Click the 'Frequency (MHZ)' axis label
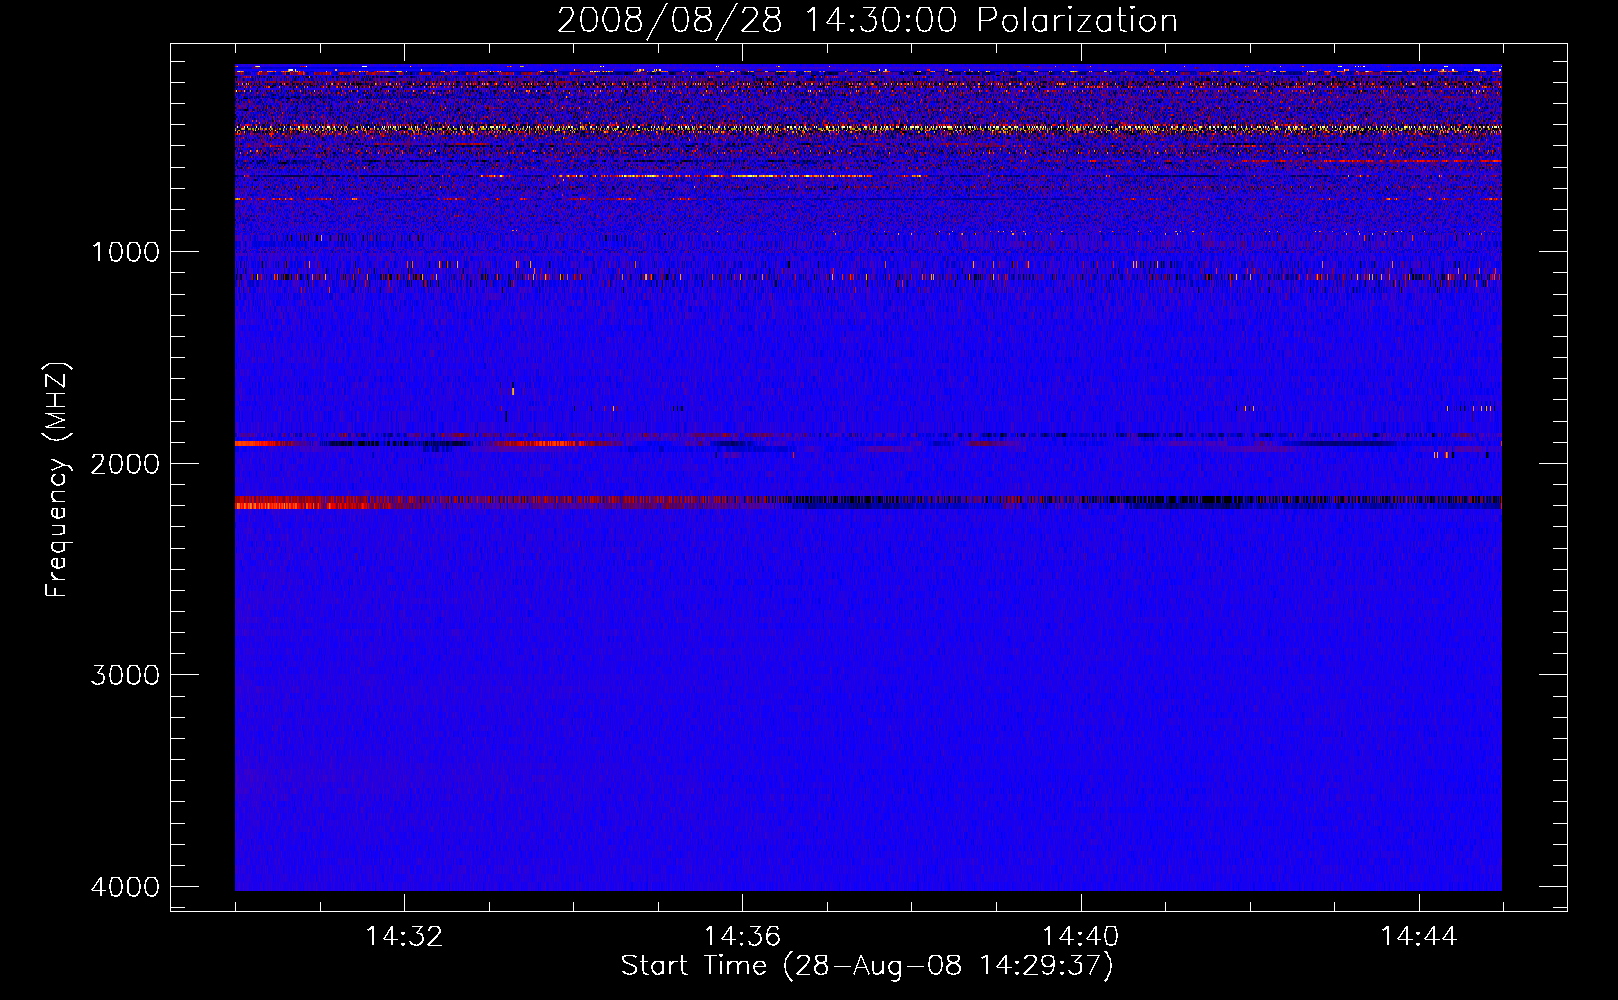 pyautogui.click(x=58, y=480)
